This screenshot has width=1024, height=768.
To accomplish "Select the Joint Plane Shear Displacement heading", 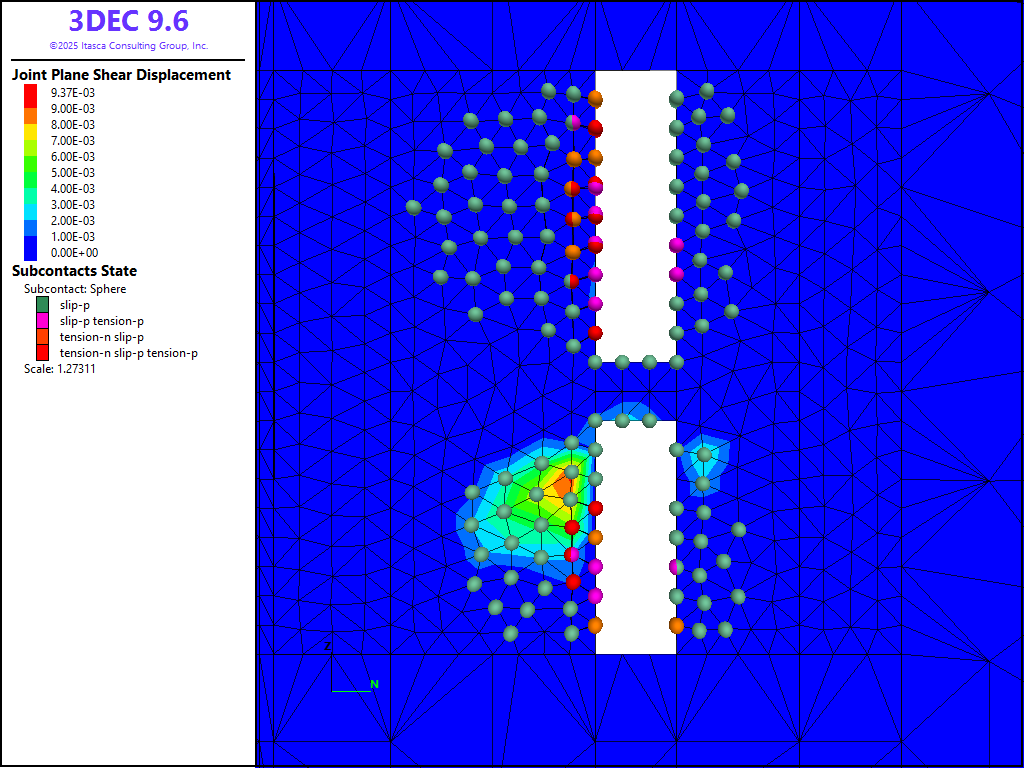I will [x=121, y=75].
